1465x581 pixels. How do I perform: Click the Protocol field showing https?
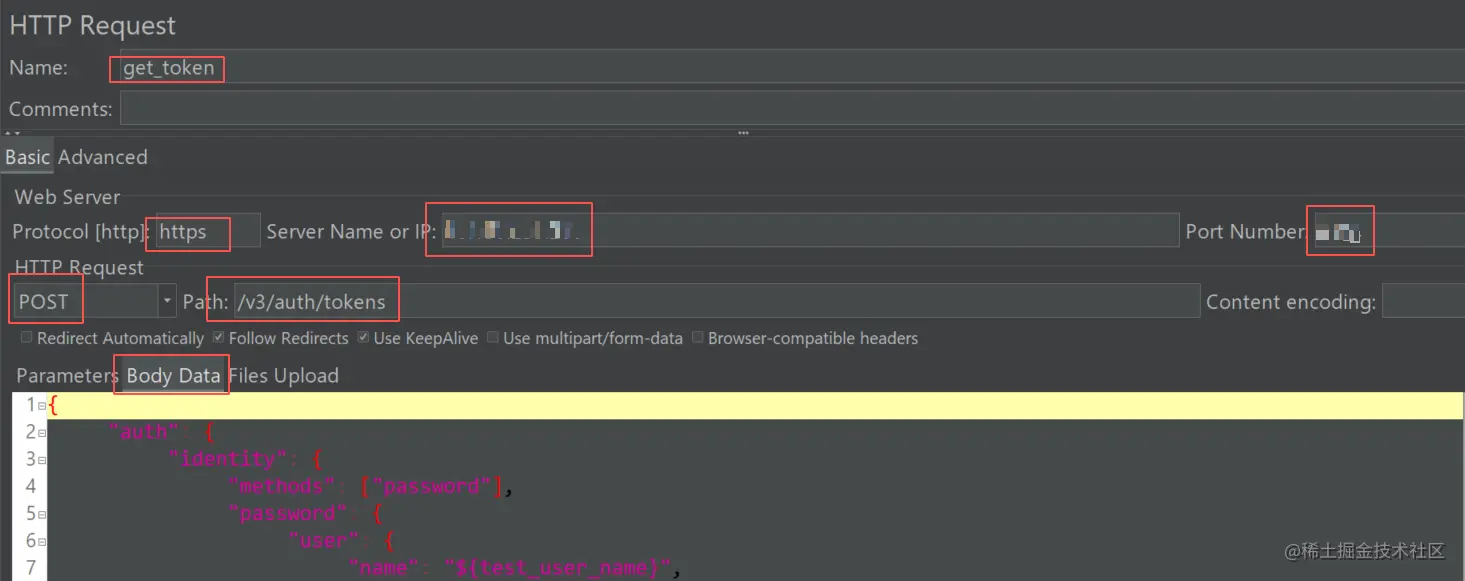(x=207, y=231)
